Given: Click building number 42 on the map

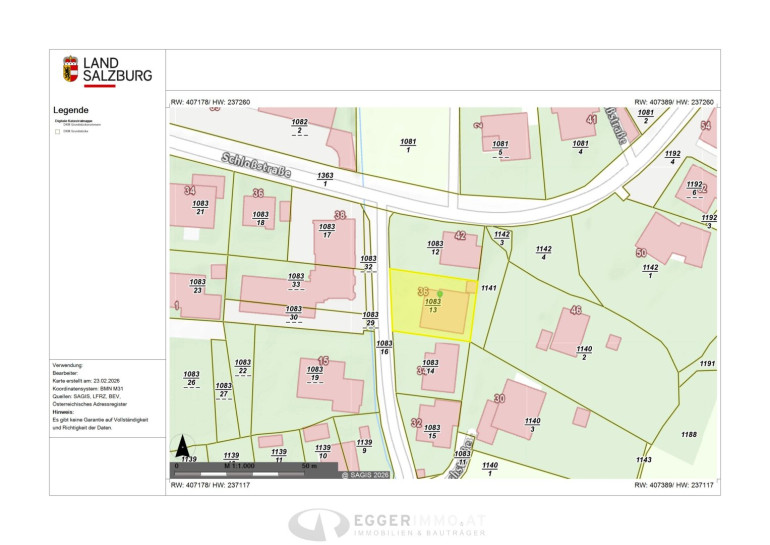Looking at the screenshot, I should (460, 236).
